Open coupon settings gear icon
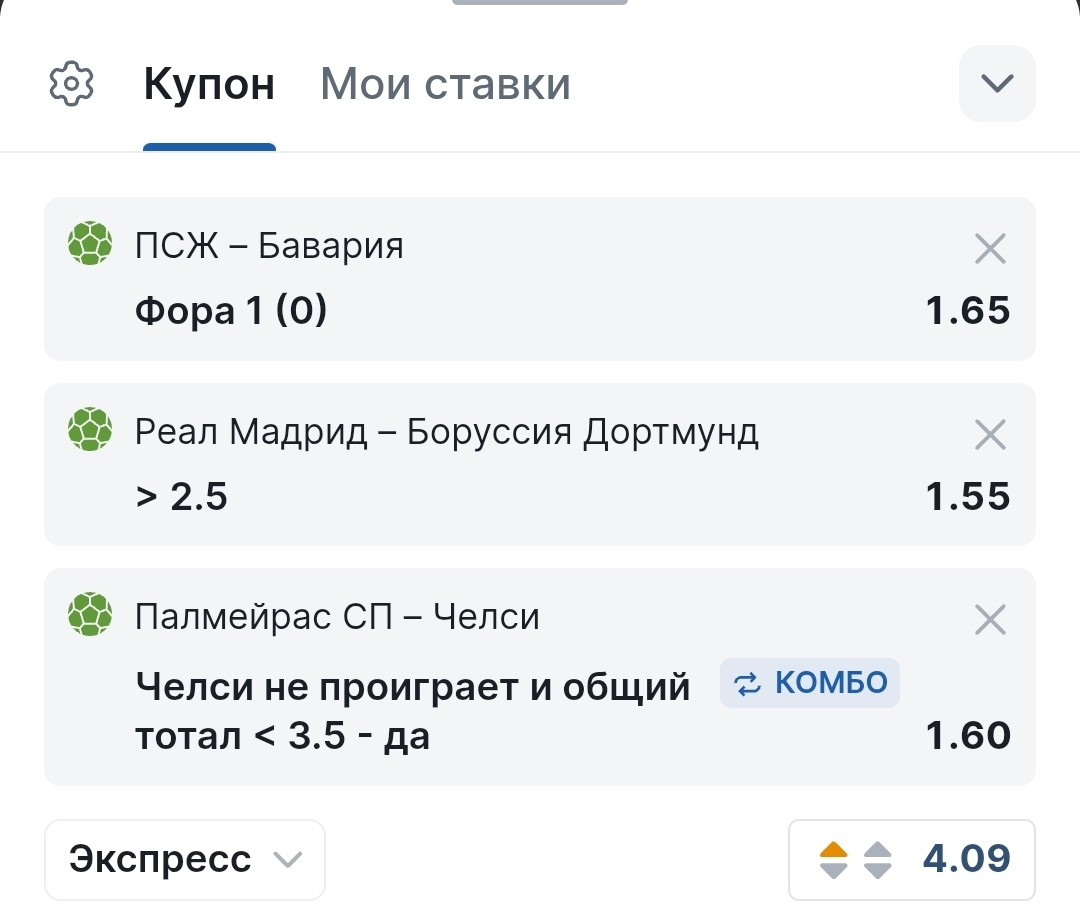Image resolution: width=1080 pixels, height=919 pixels. click(71, 83)
